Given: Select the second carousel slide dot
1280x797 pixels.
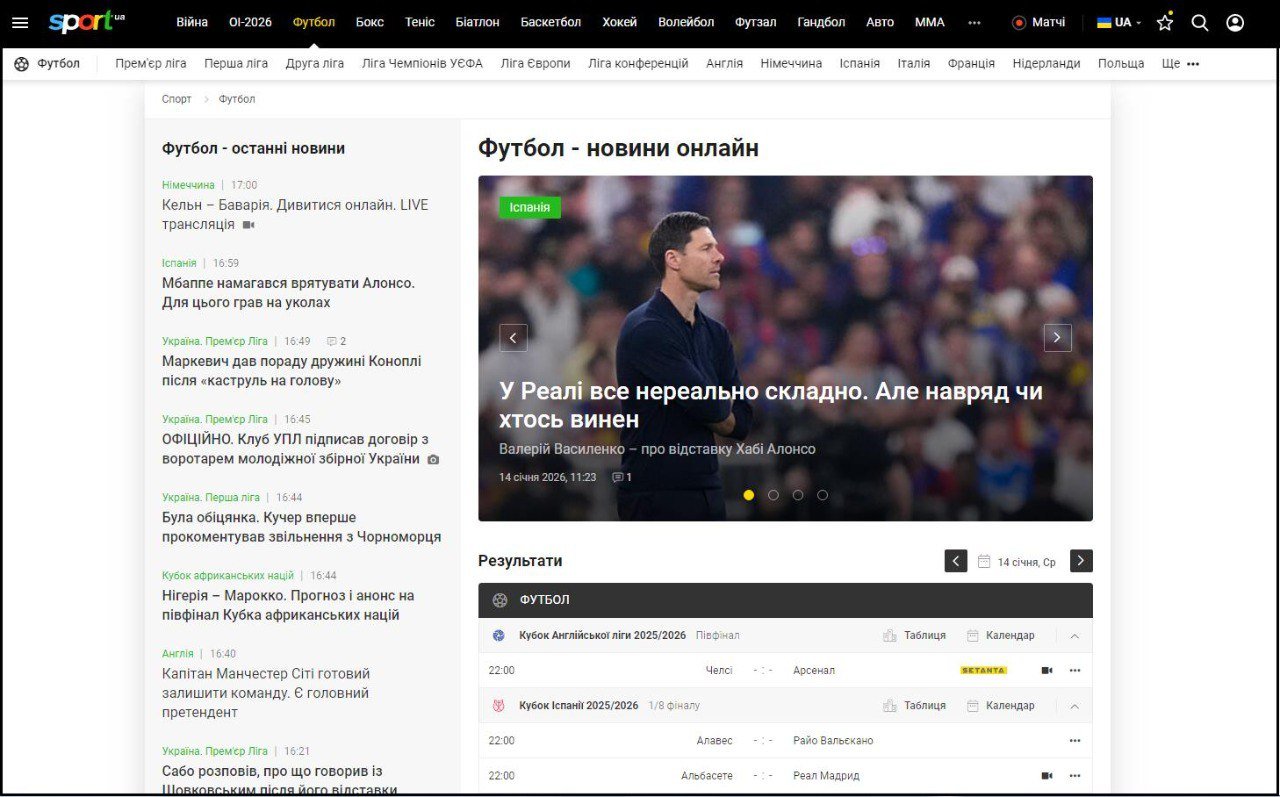Looking at the screenshot, I should pyautogui.click(x=773, y=495).
